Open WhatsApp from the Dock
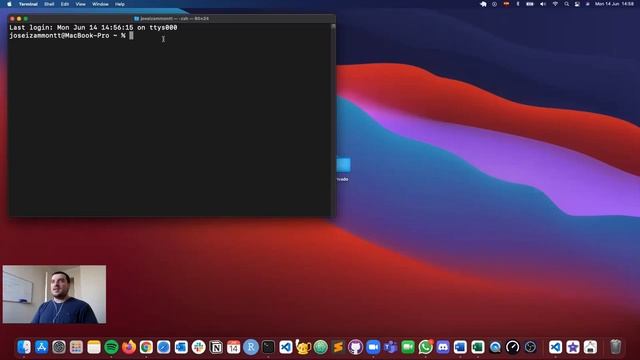This screenshot has height=360, width=640. pos(425,347)
